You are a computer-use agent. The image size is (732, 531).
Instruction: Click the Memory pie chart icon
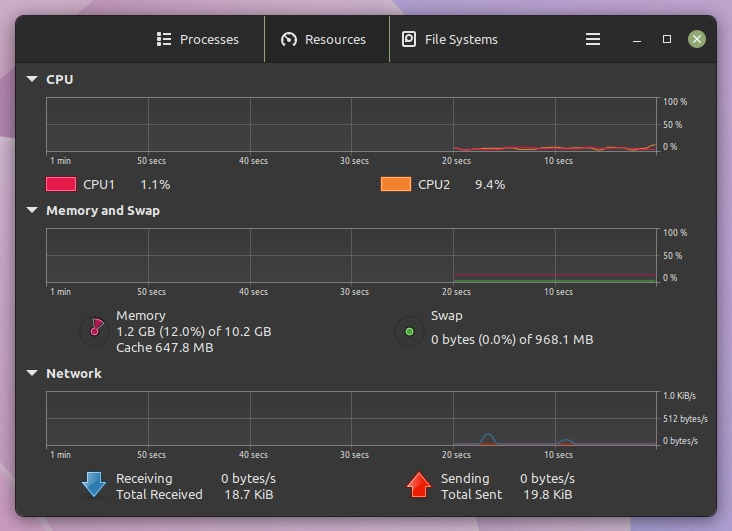point(95,331)
